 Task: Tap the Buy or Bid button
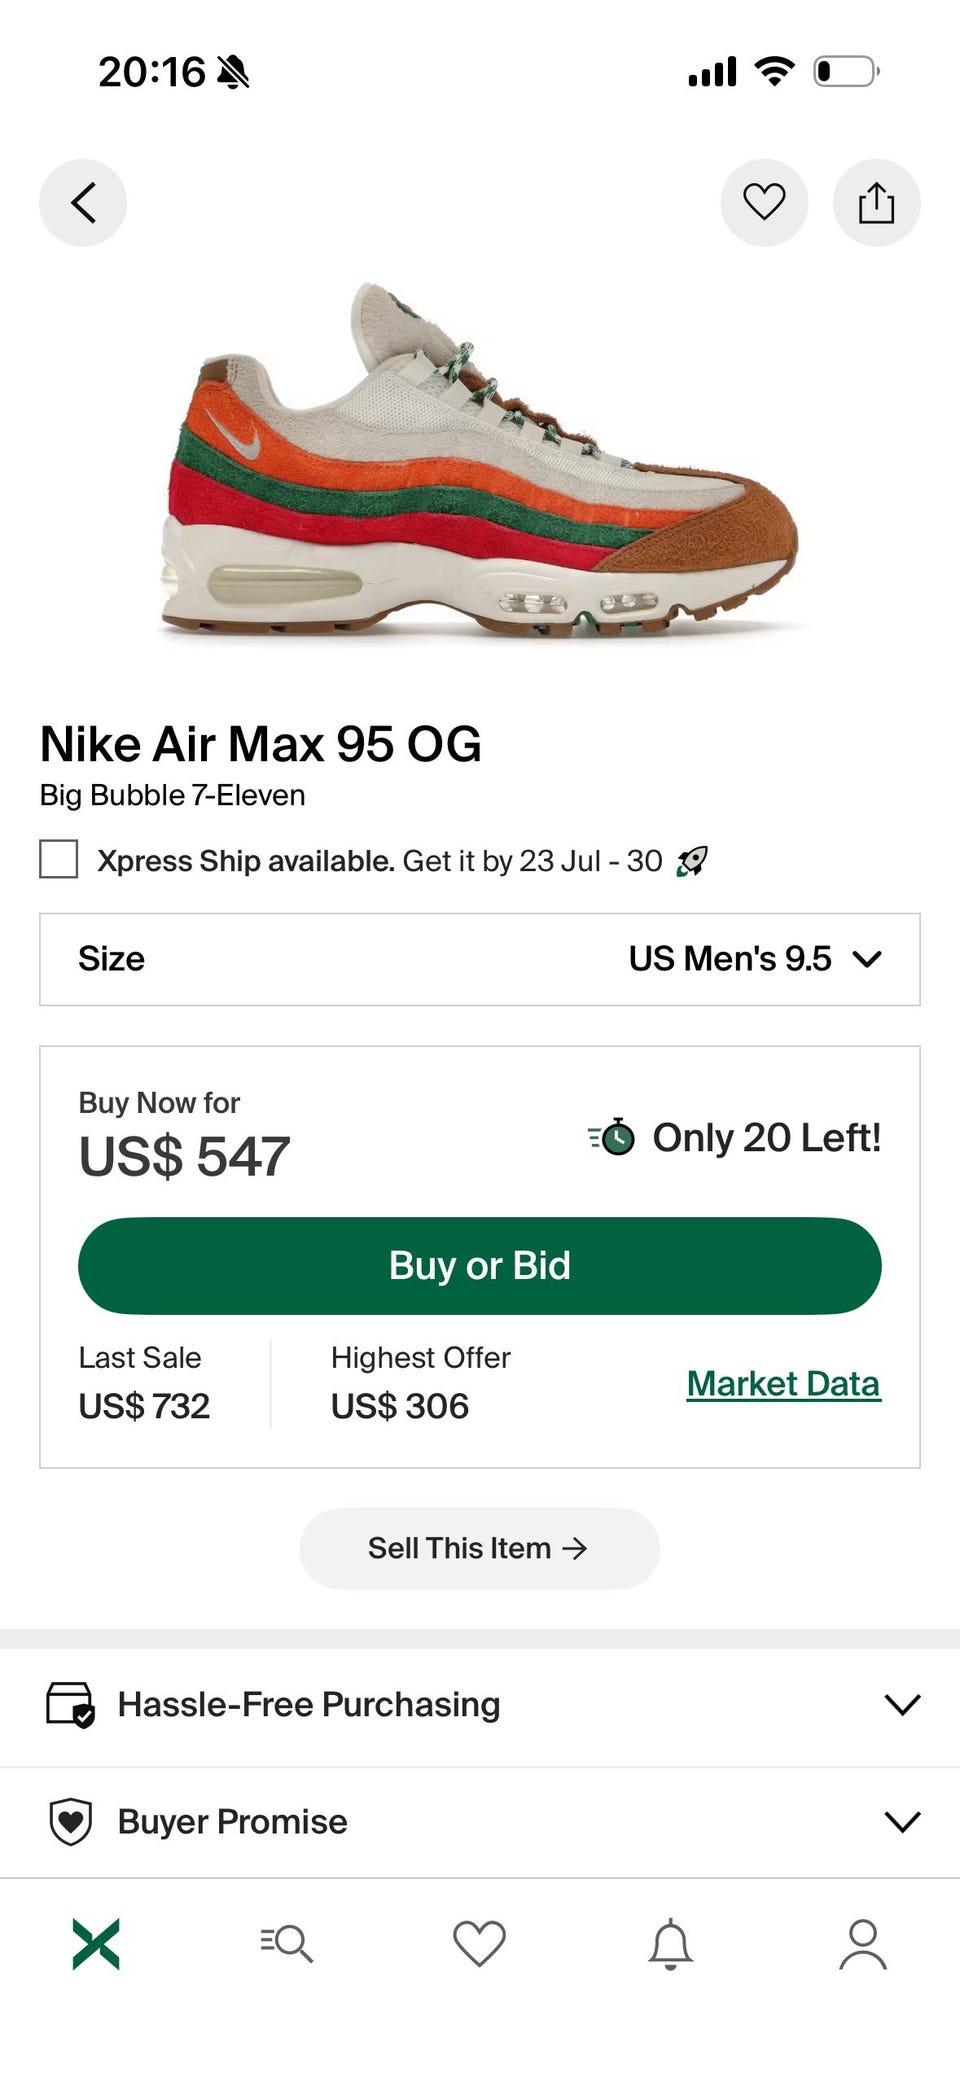480,1266
